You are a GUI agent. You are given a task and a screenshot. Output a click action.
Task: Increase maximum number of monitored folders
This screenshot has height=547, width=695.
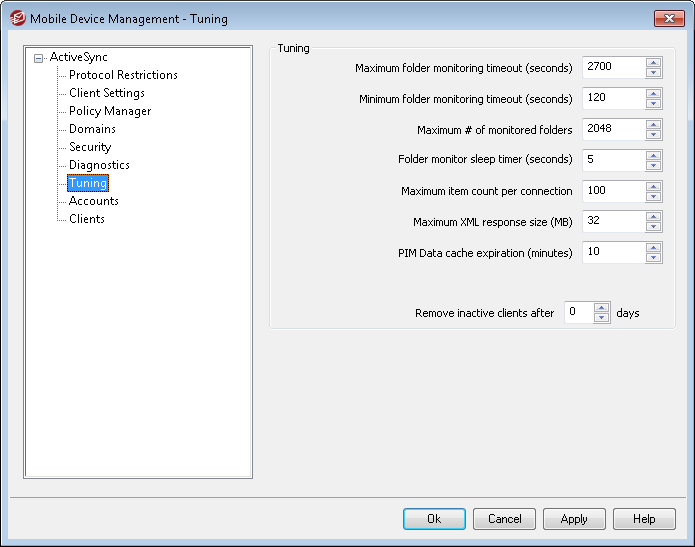coord(653,124)
